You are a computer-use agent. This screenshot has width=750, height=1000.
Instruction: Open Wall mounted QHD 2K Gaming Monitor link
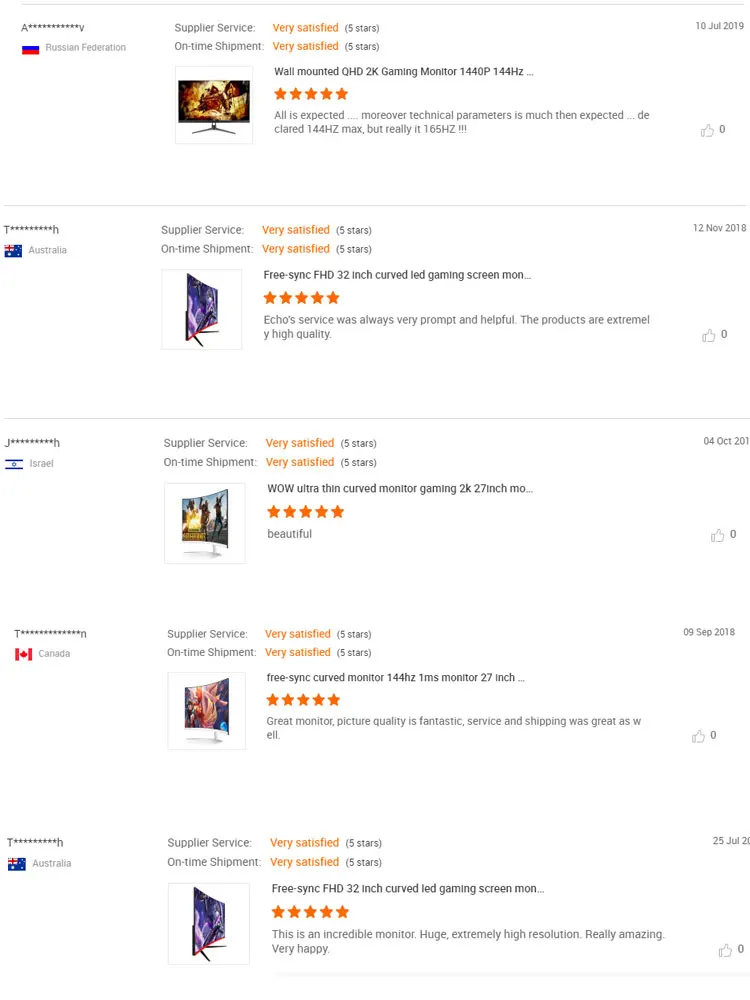(x=403, y=72)
